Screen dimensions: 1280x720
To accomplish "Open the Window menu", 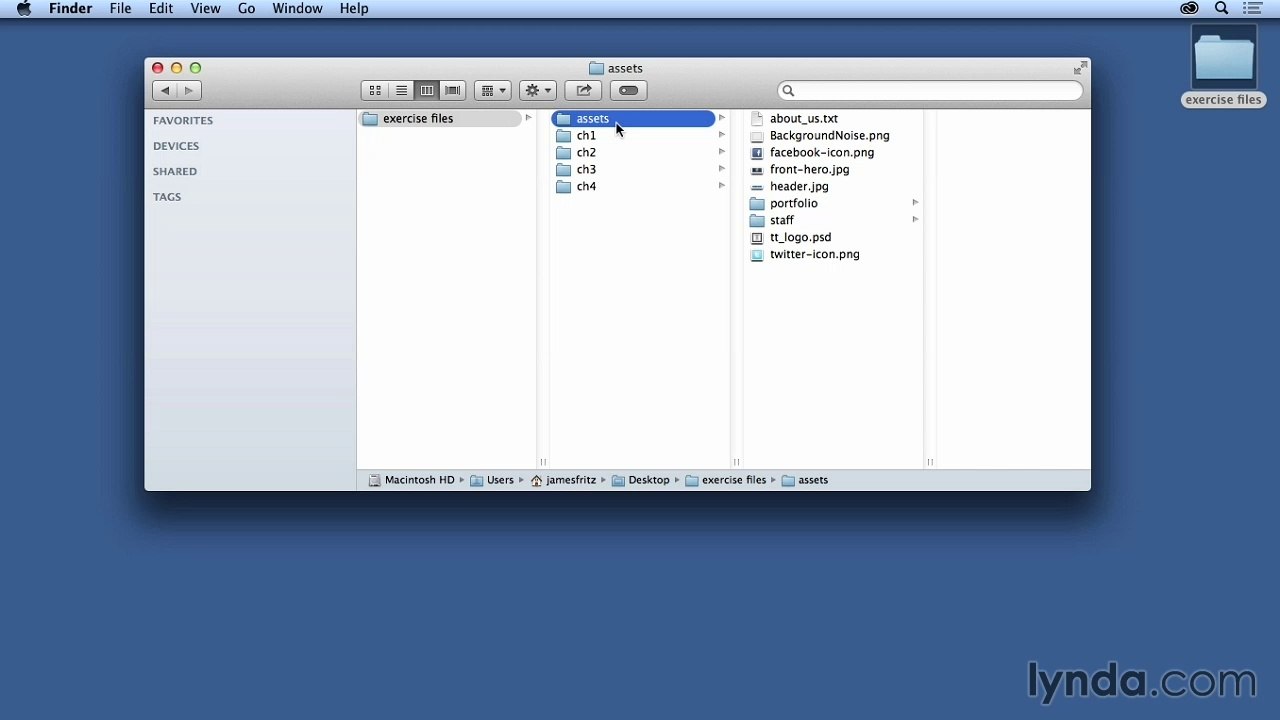I will 297,9.
